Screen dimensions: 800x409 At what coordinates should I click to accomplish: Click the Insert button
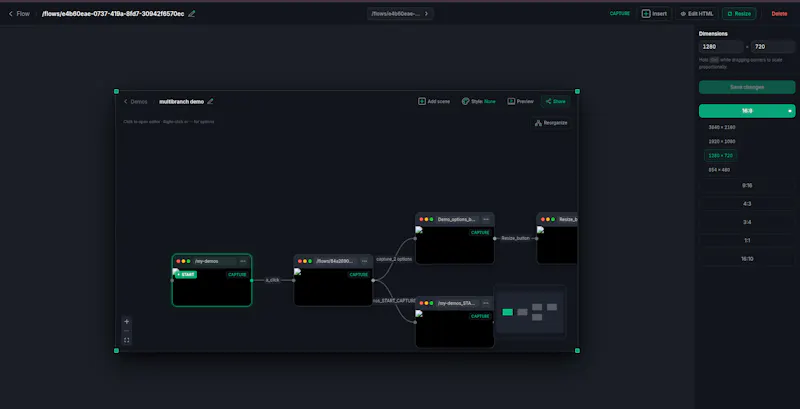click(x=654, y=14)
